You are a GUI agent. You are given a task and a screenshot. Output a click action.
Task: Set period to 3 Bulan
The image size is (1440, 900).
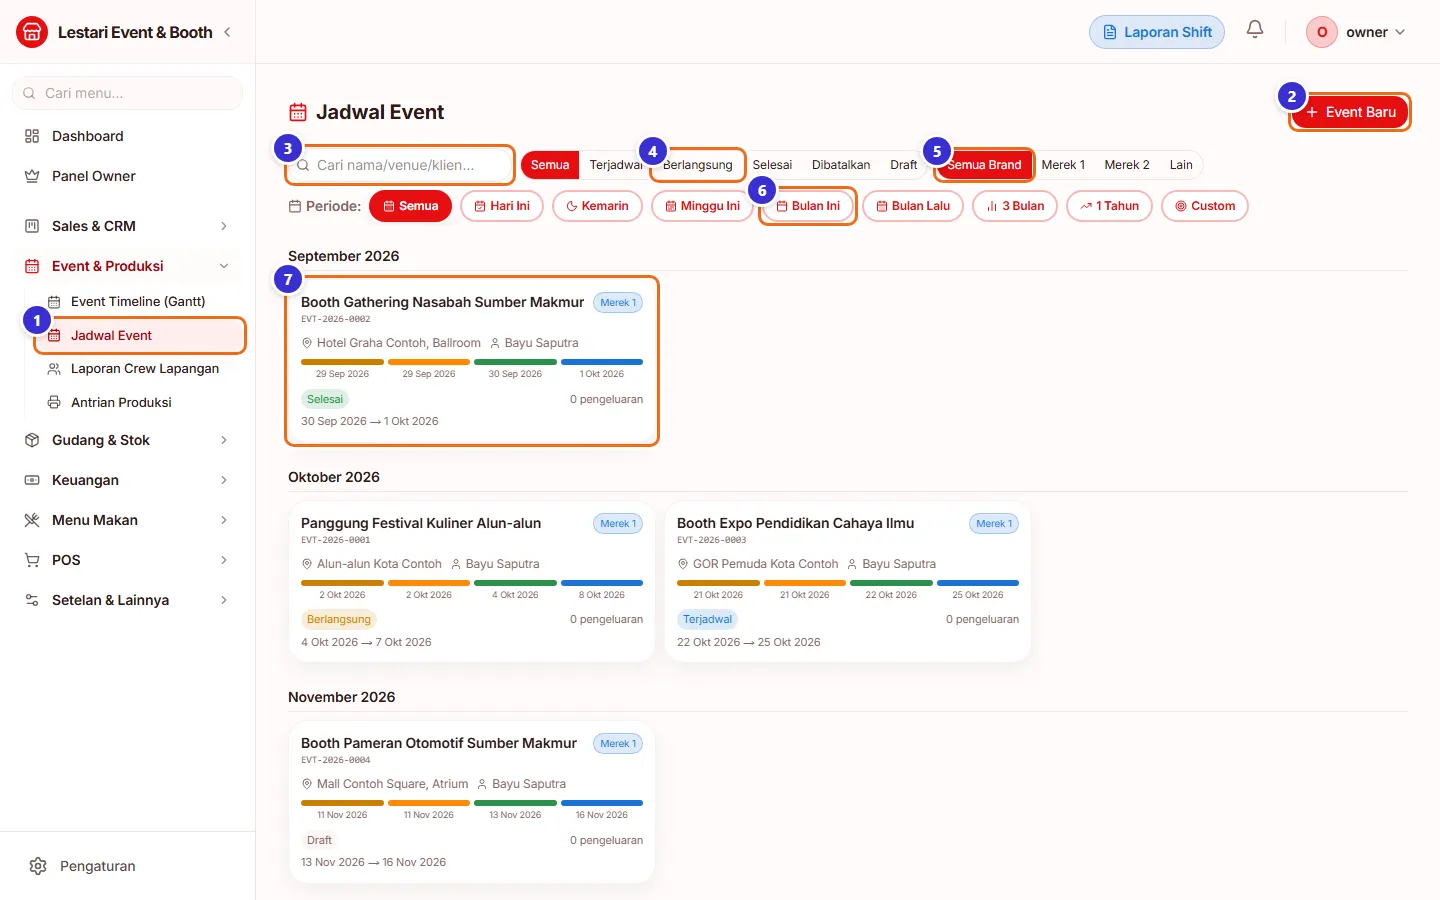click(x=1015, y=206)
